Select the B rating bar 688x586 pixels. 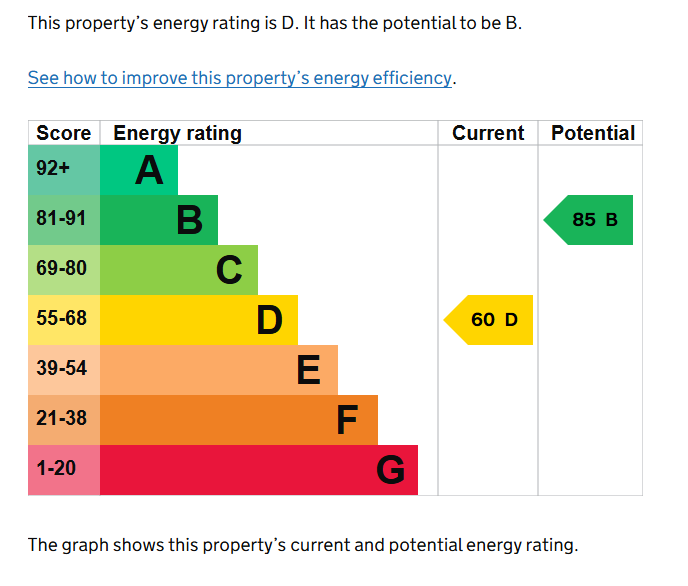pyautogui.click(x=159, y=220)
